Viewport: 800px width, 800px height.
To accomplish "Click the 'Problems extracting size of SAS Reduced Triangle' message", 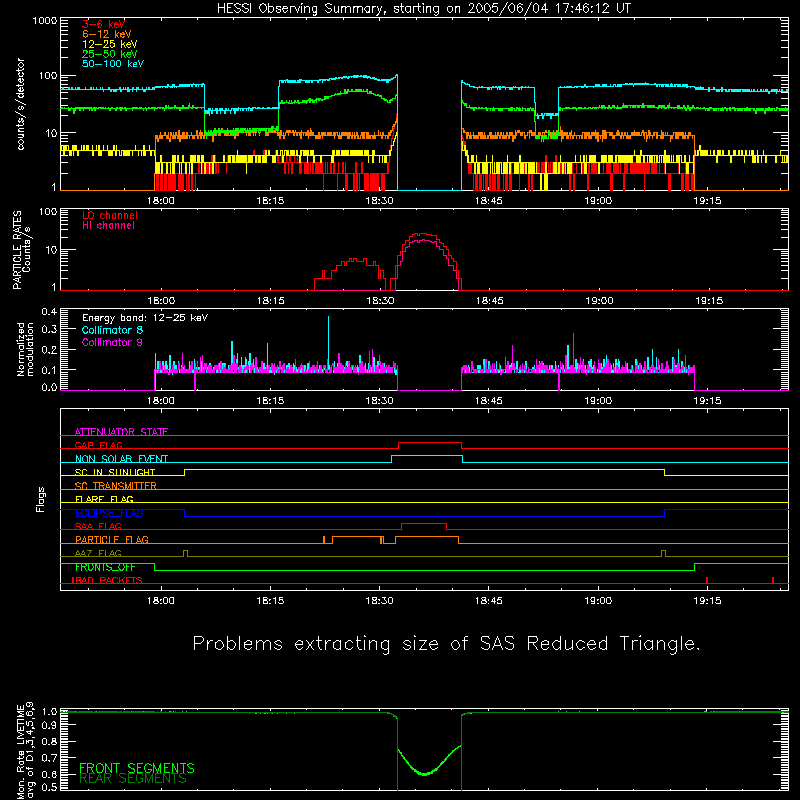I will (446, 644).
